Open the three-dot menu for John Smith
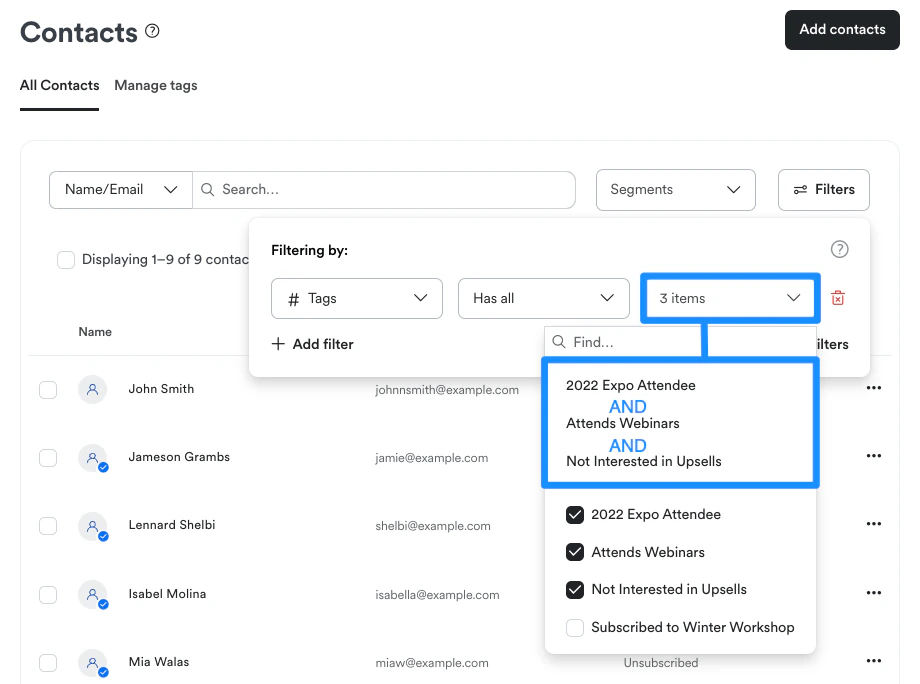This screenshot has height=684, width=920. (874, 388)
